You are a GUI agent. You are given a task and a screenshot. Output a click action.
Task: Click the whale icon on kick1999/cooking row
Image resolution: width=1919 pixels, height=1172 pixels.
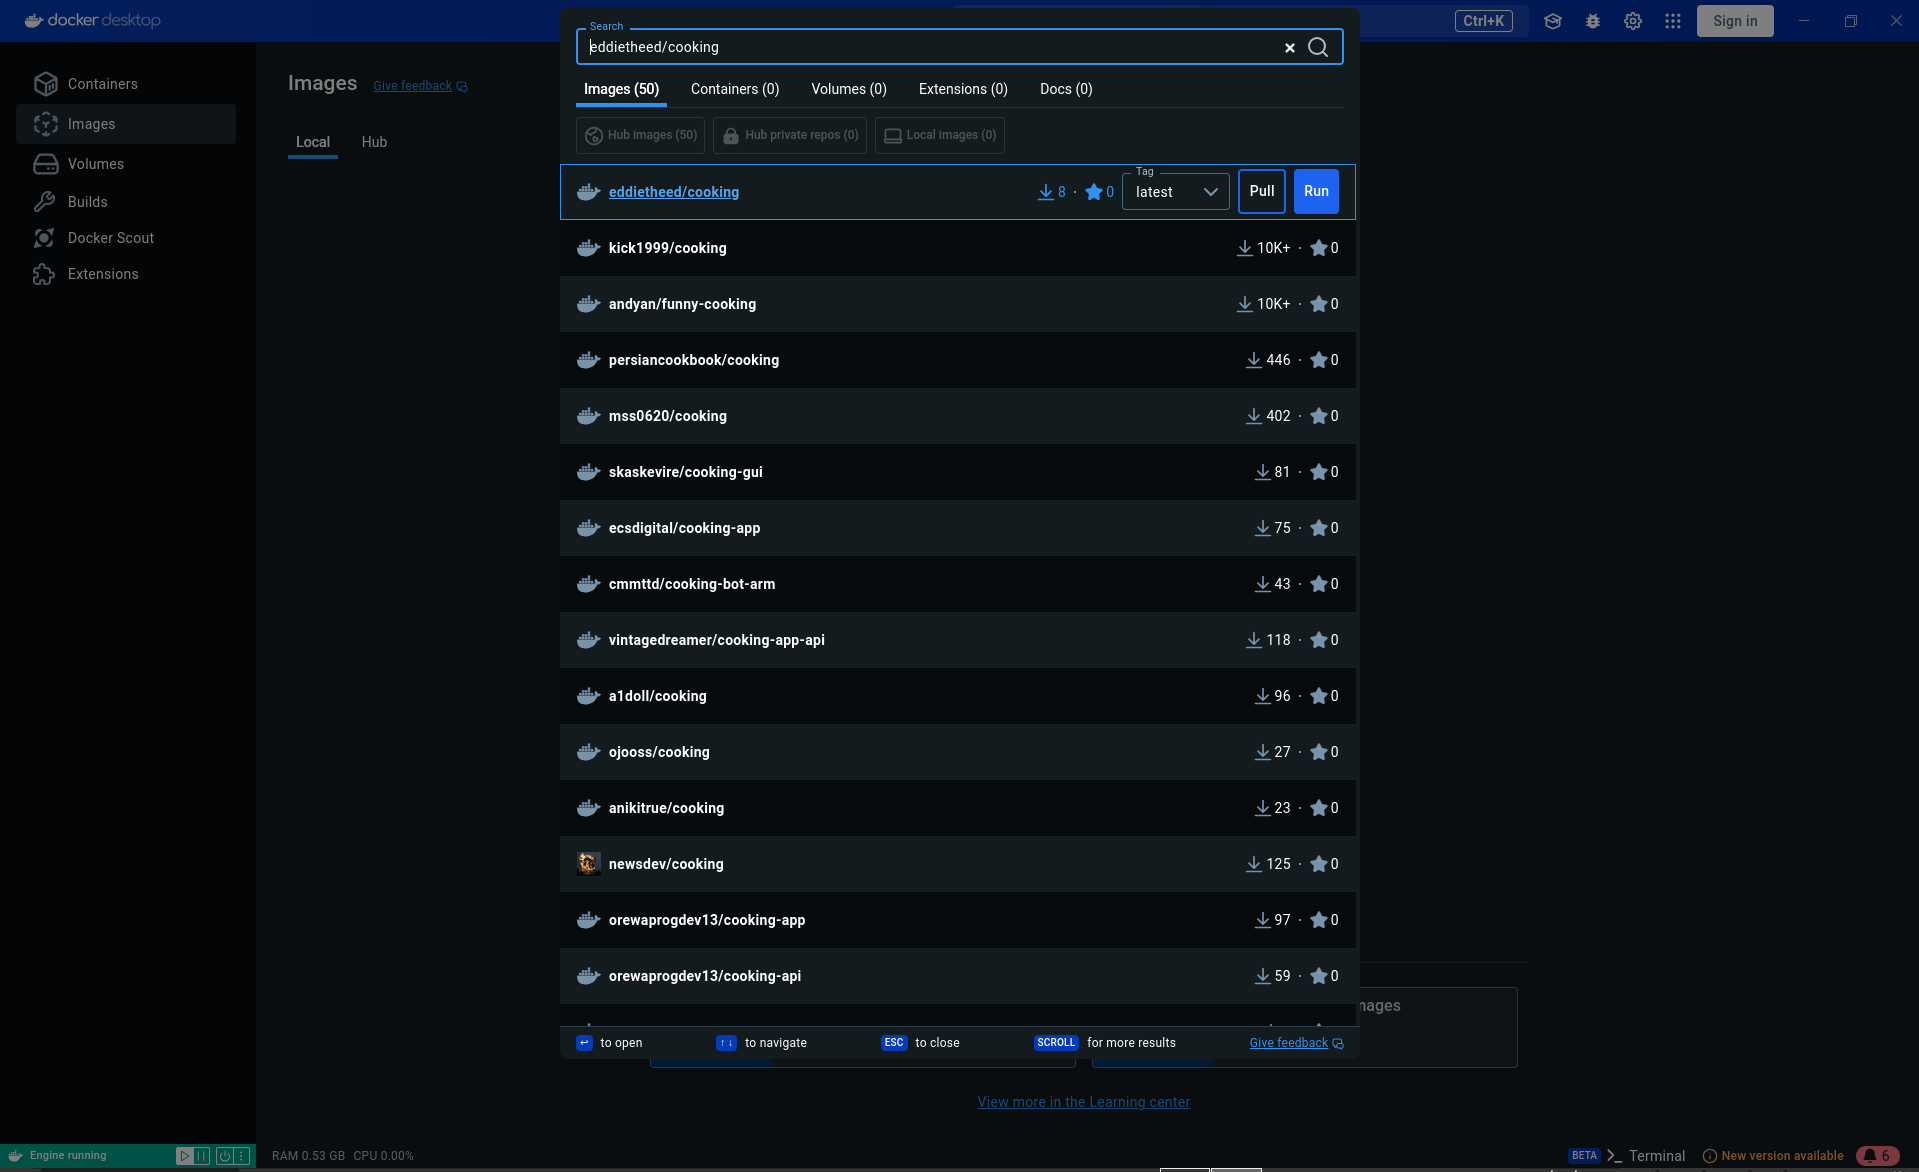pyautogui.click(x=589, y=248)
